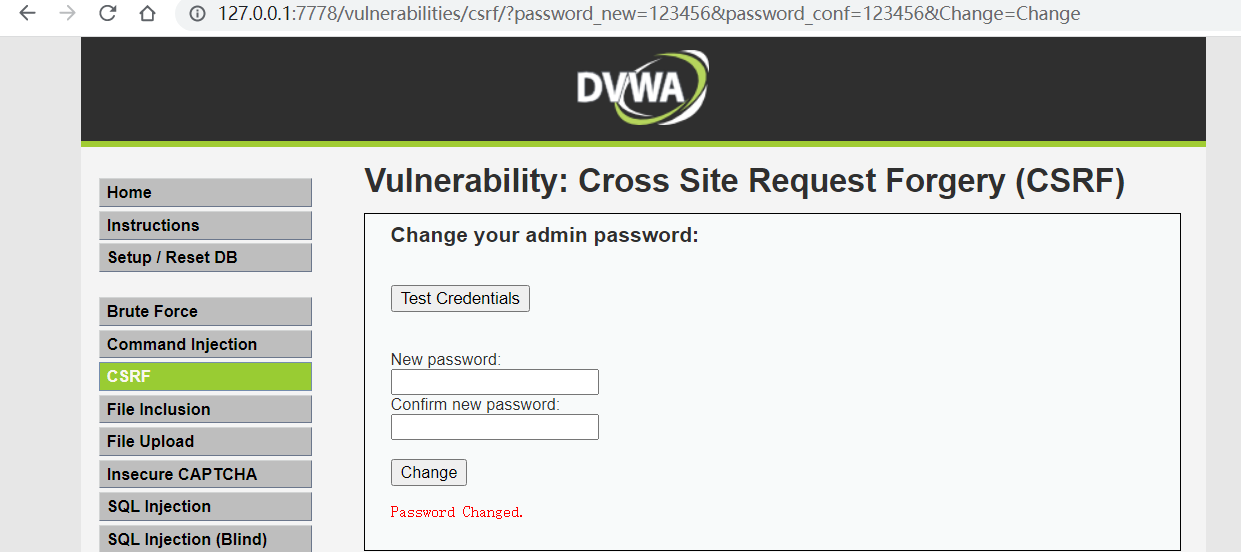Click the browser forward arrow
This screenshot has height=552, width=1241.
[x=67, y=14]
